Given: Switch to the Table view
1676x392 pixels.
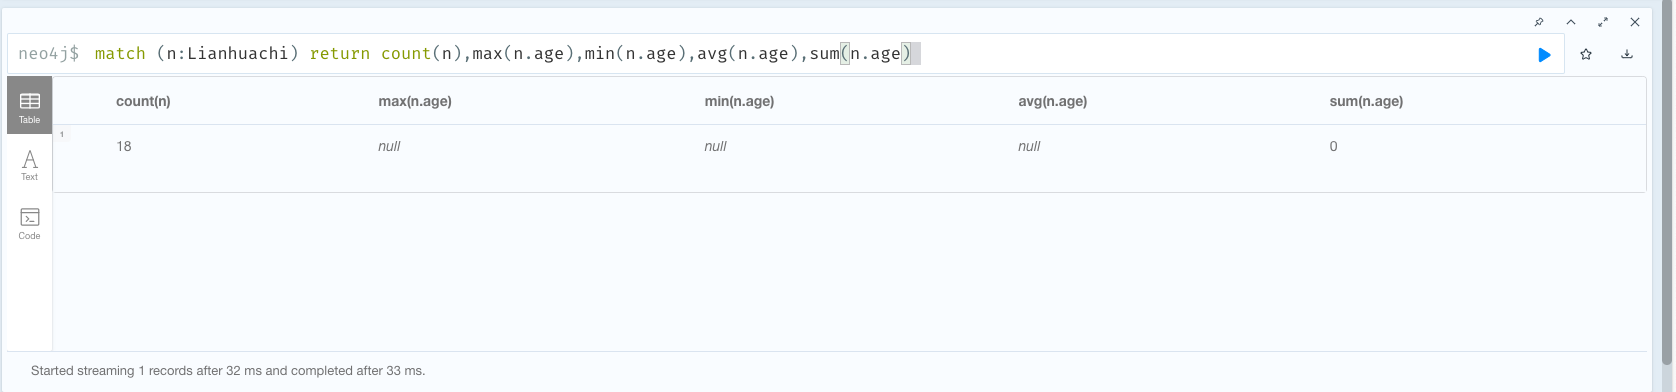Looking at the screenshot, I should pos(30,106).
